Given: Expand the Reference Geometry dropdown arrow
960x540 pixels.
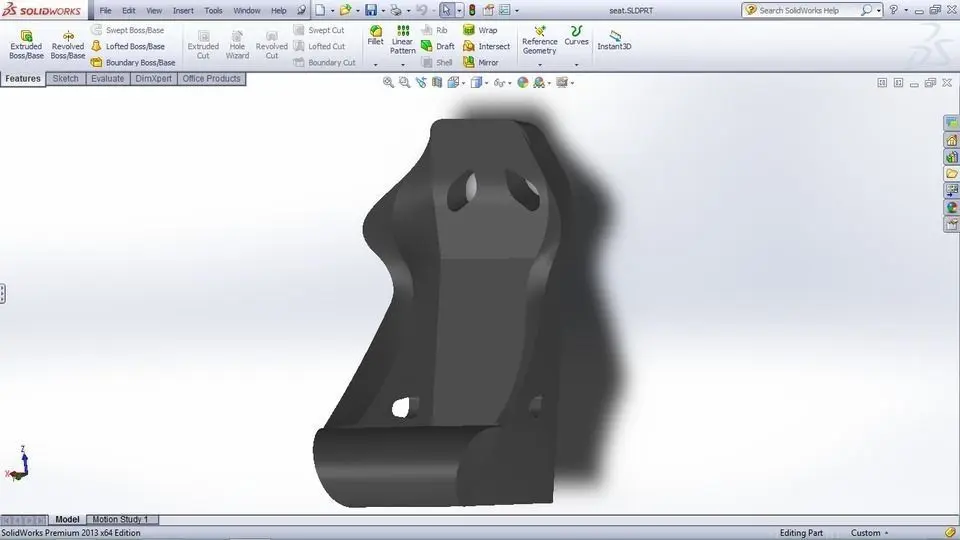Looking at the screenshot, I should pos(539,64).
